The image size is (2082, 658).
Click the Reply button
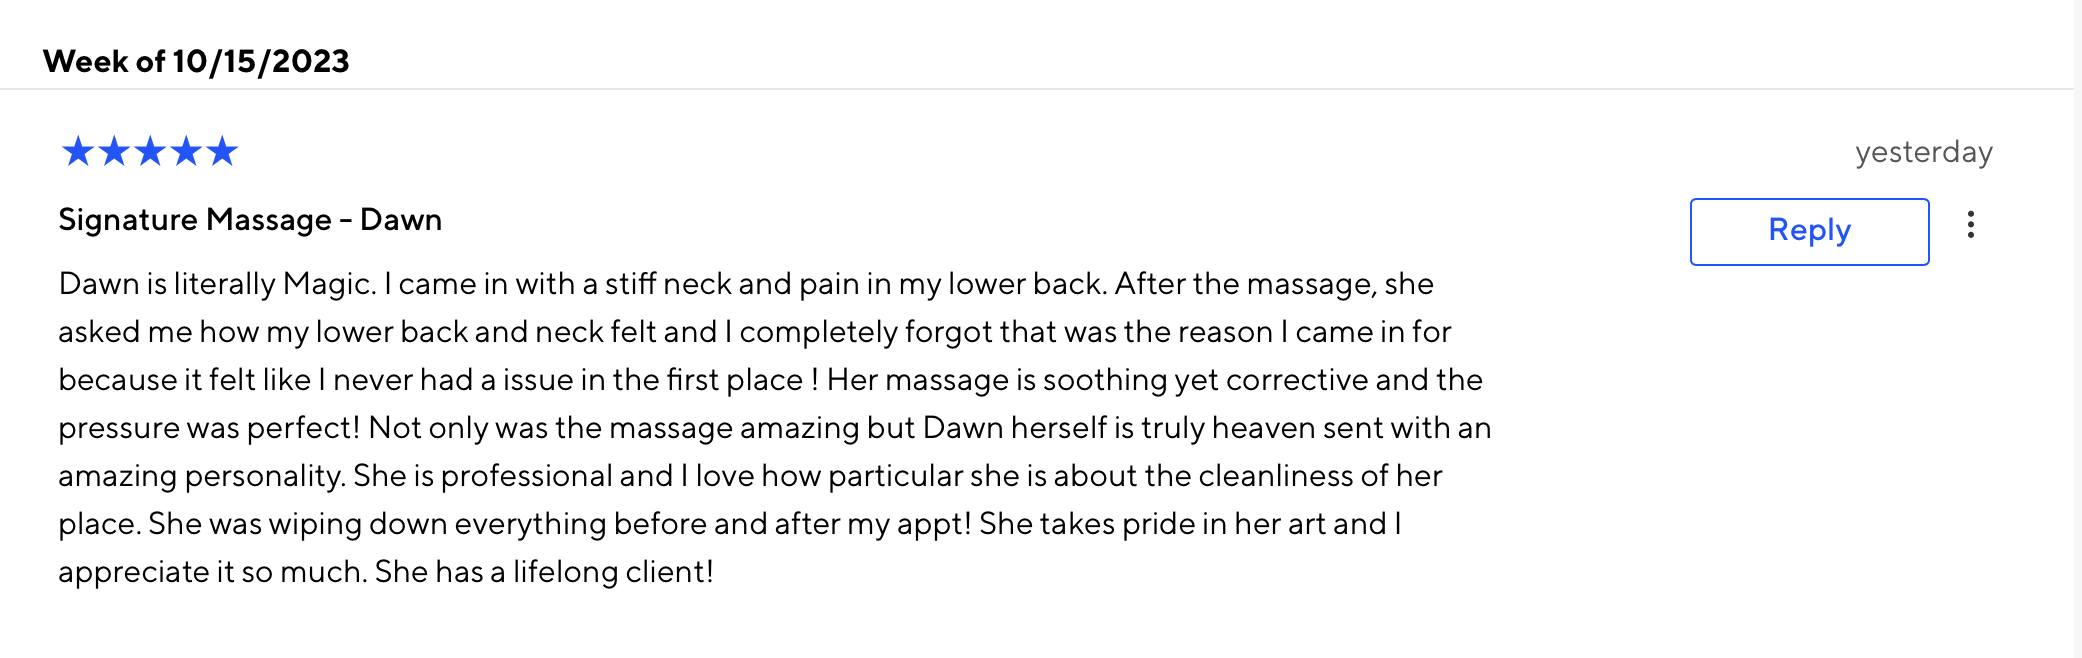(x=1809, y=231)
